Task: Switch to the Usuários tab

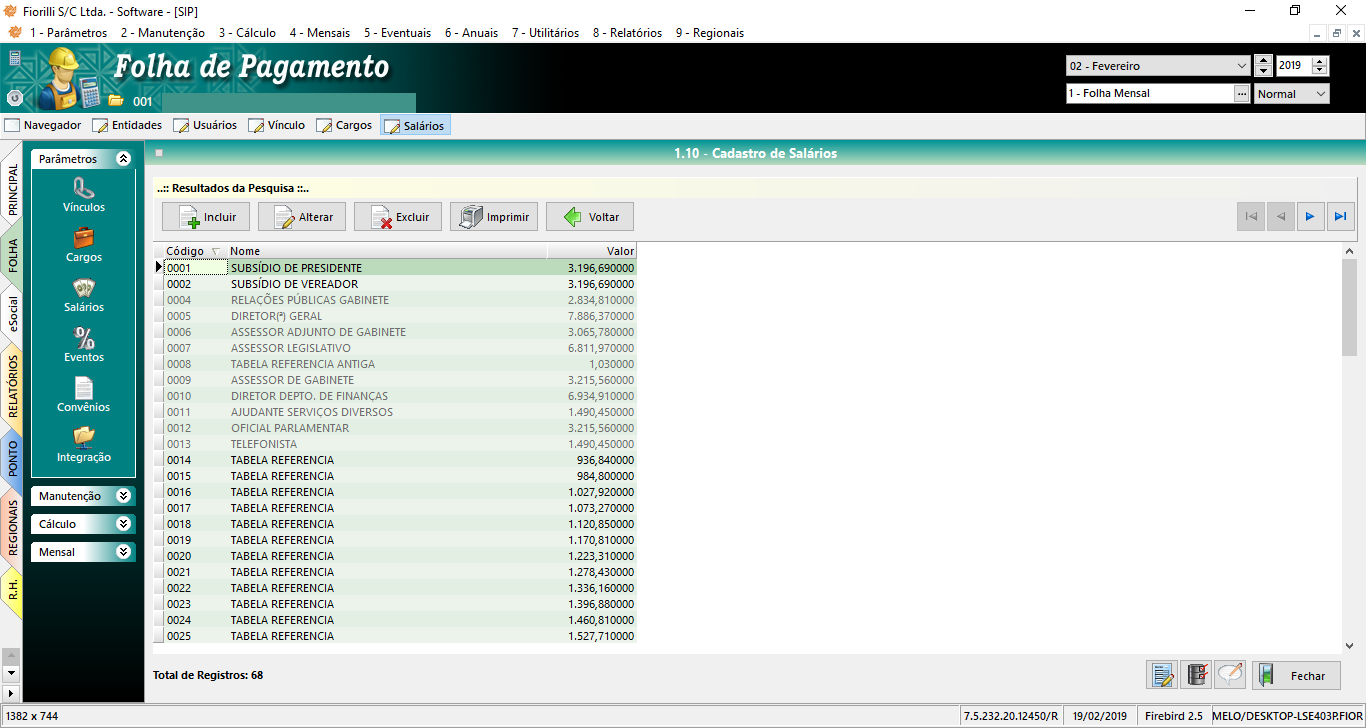Action: click(205, 126)
